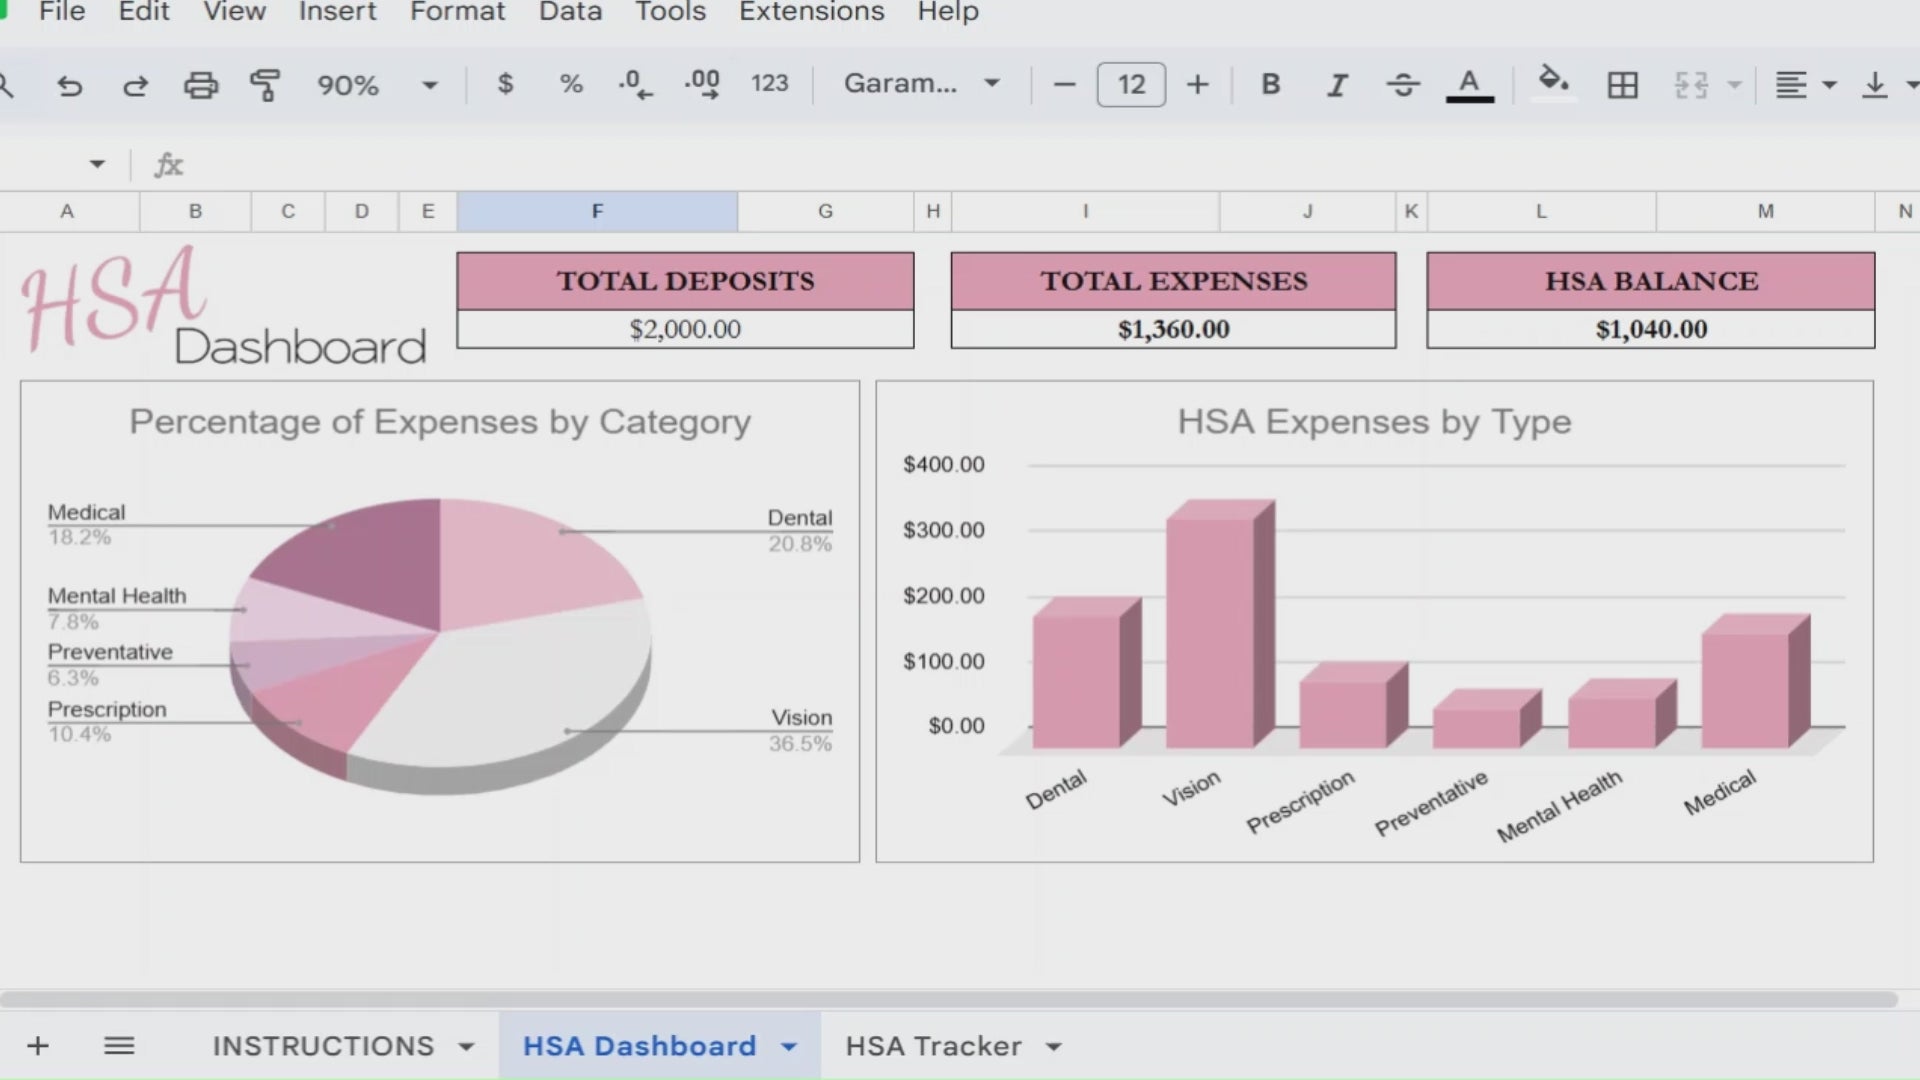The image size is (1920, 1080).
Task: Increase decimal places
Action: pyautogui.click(x=702, y=85)
